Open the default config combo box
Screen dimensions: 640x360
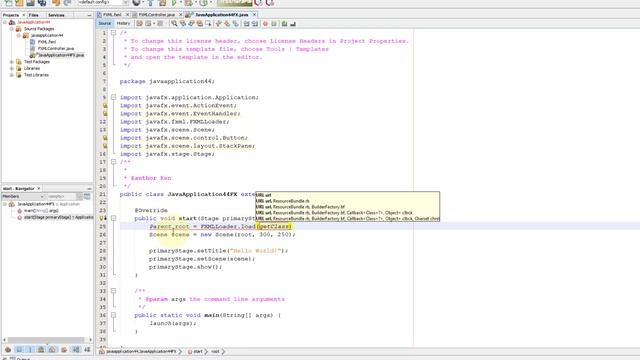104,3
